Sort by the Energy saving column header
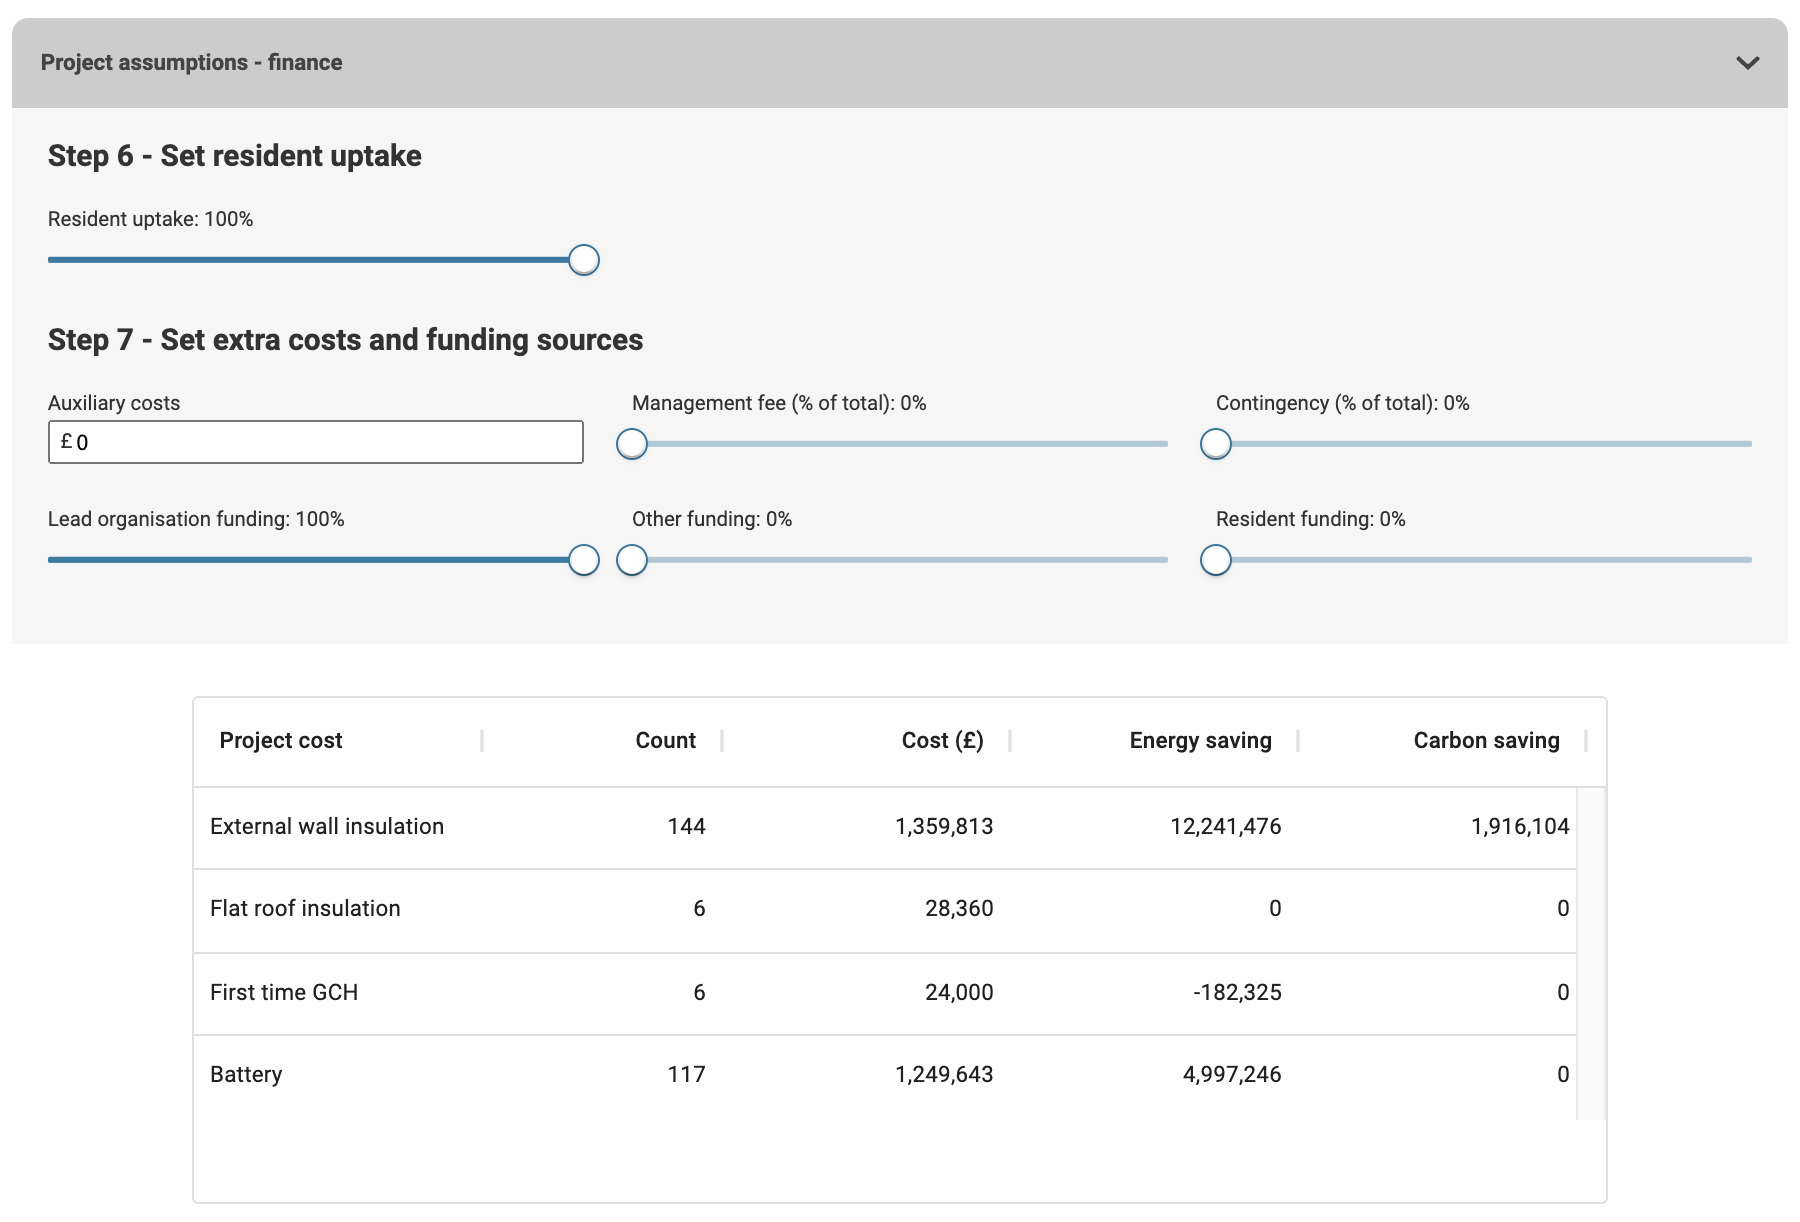Viewport: 1800px width, 1222px height. point(1201,740)
